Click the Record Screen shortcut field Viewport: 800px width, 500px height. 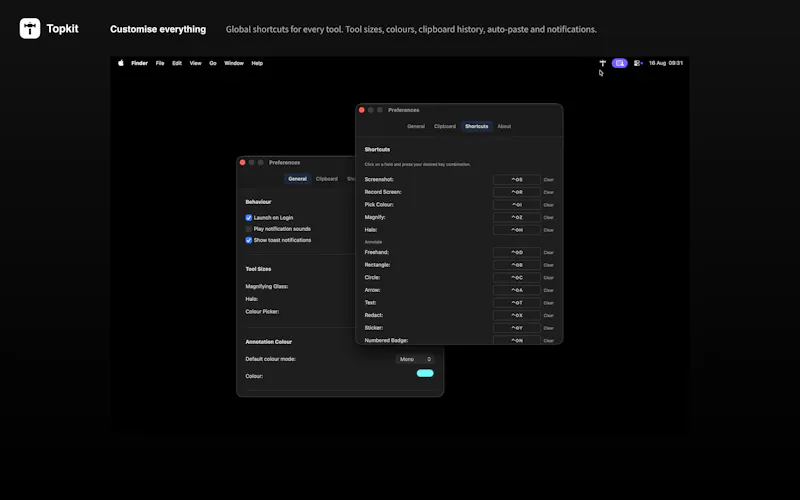coord(517,192)
